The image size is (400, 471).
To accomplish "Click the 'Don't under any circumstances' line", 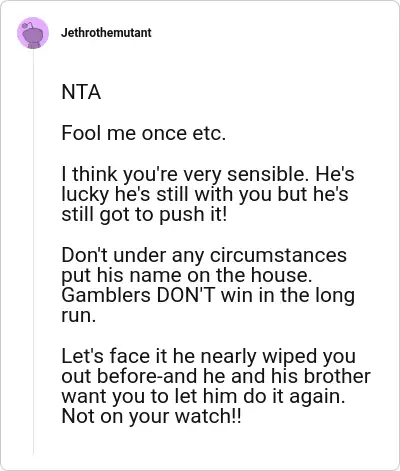I will (x=204, y=255).
